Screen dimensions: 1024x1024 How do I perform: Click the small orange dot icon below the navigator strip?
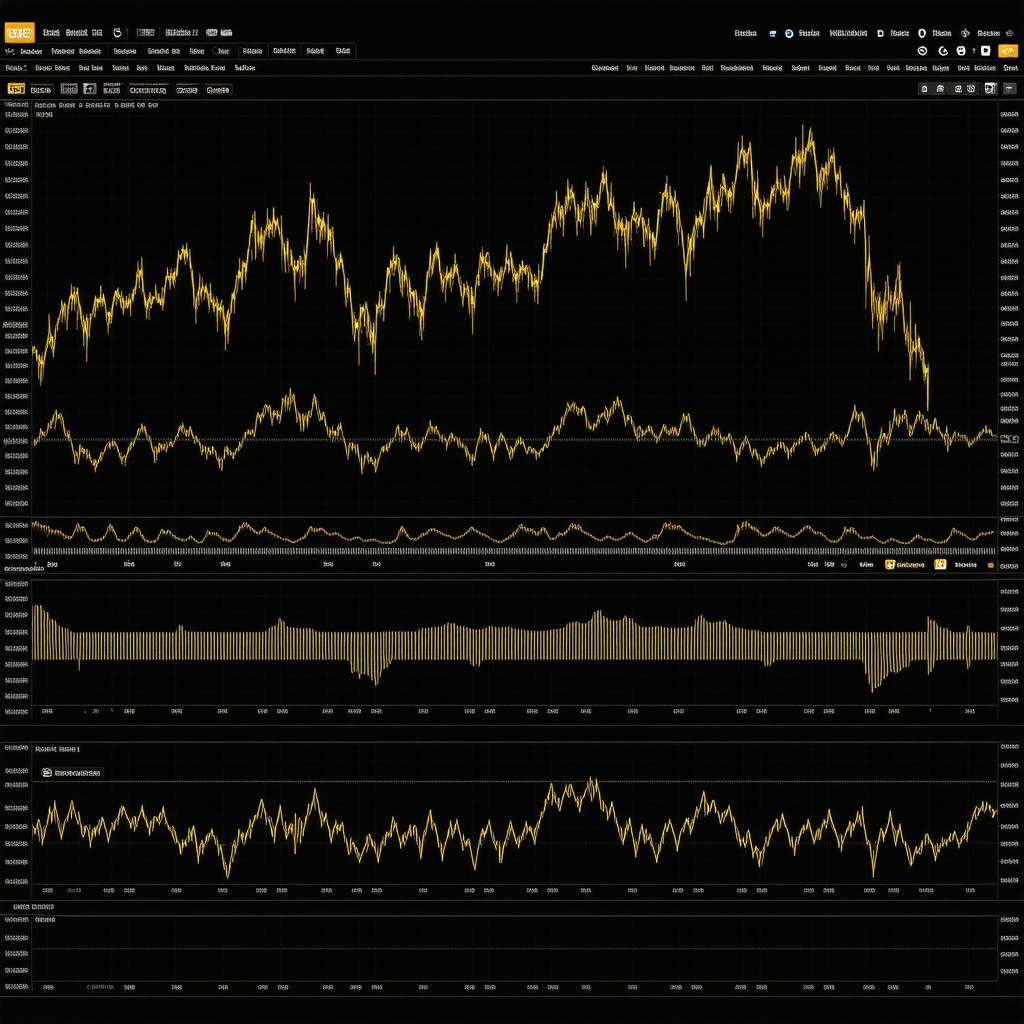click(x=991, y=565)
